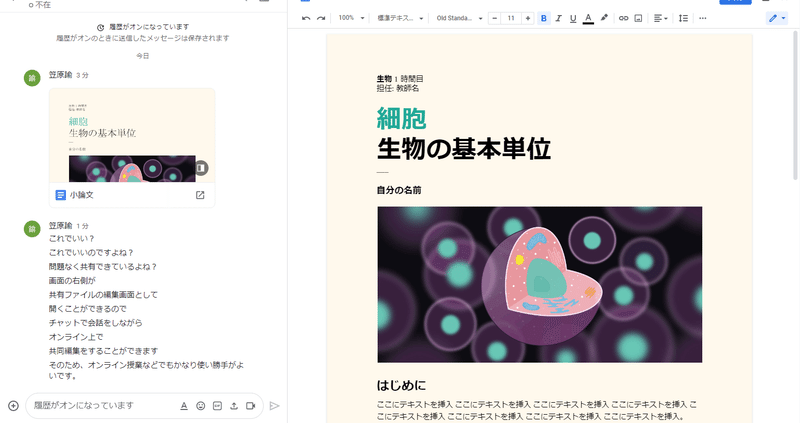Image resolution: width=800 pixels, height=423 pixels.
Task: Click 笠原諭 avatar on the 1分 message
Action: (32, 229)
